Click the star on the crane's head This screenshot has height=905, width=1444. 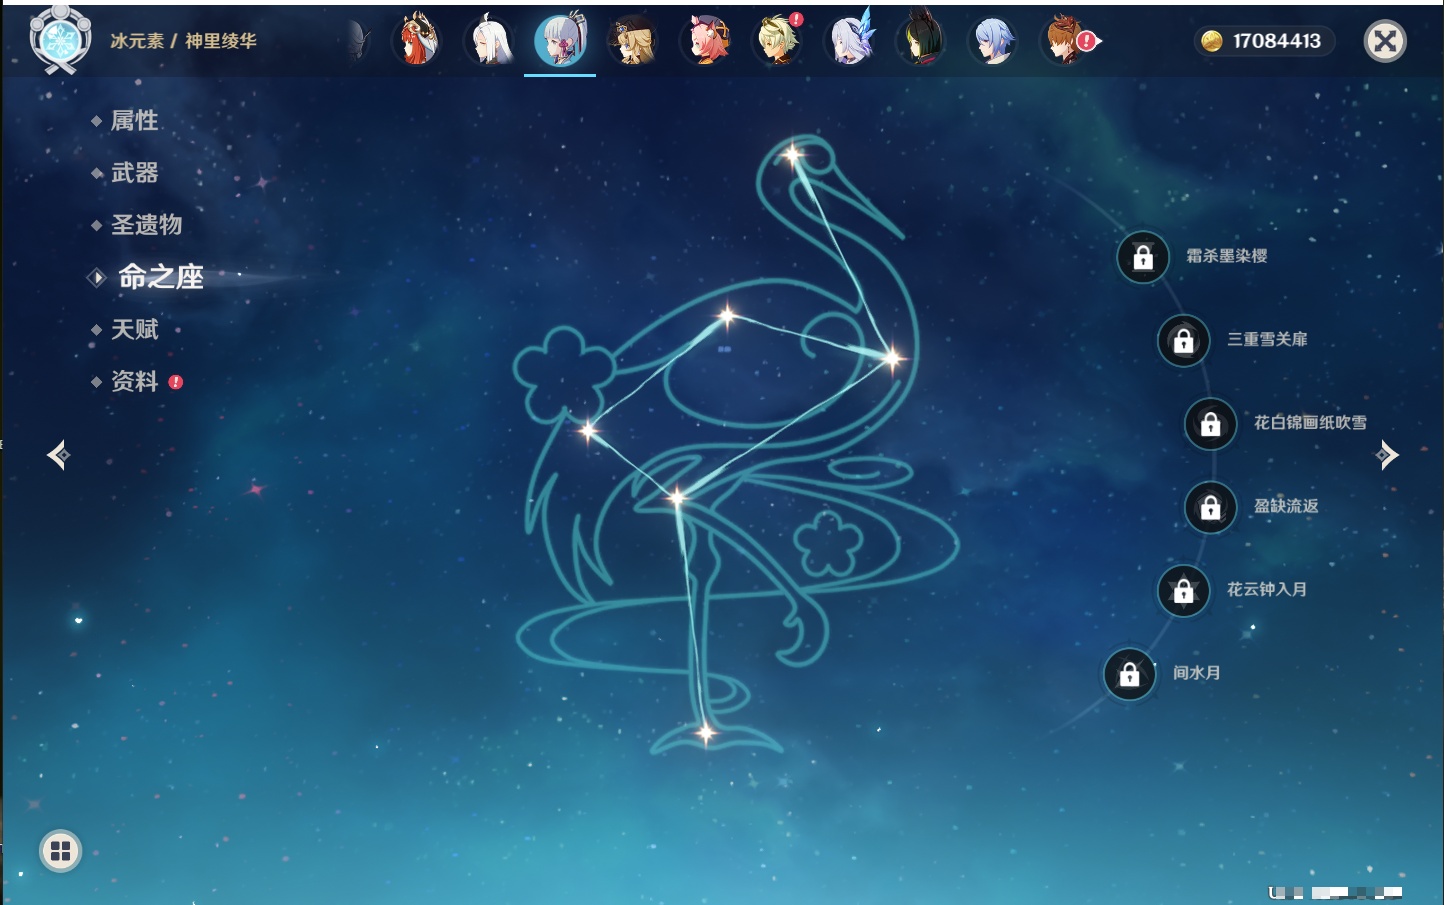793,155
